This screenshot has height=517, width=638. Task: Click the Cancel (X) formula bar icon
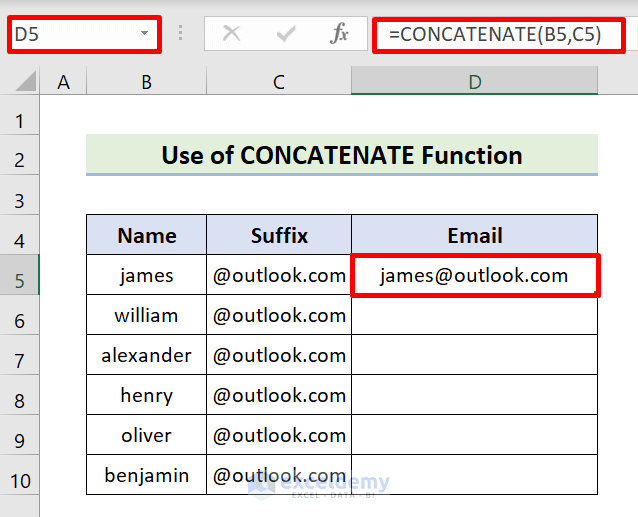coord(231,34)
